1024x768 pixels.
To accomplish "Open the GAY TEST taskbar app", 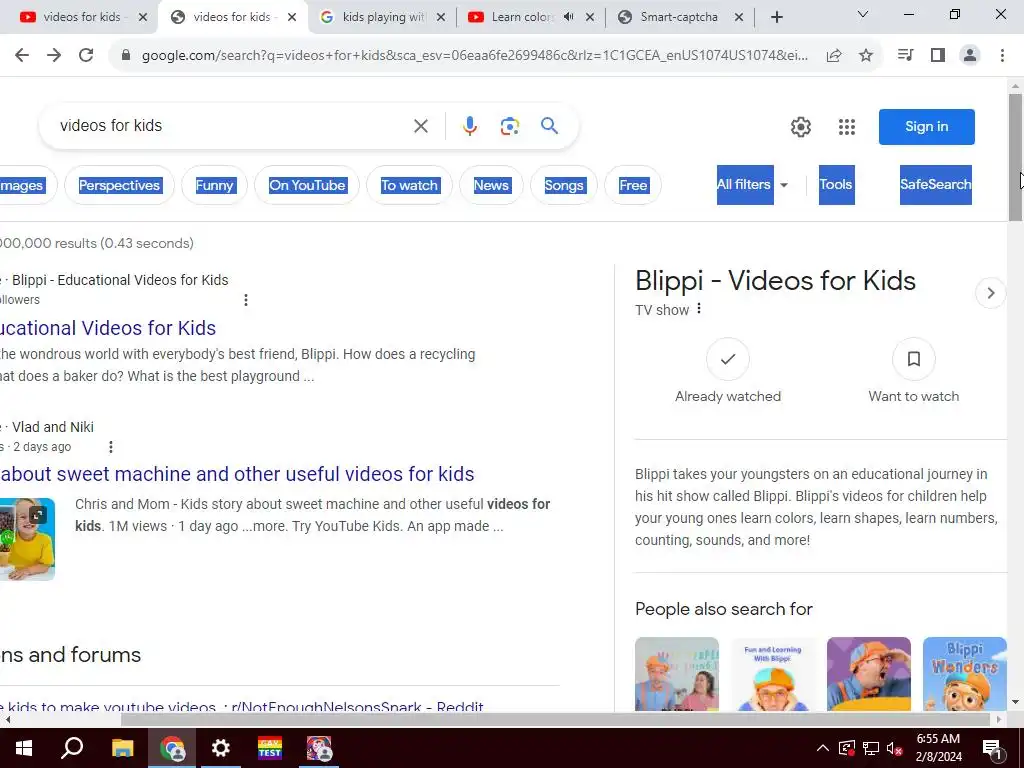I will pyautogui.click(x=270, y=748).
